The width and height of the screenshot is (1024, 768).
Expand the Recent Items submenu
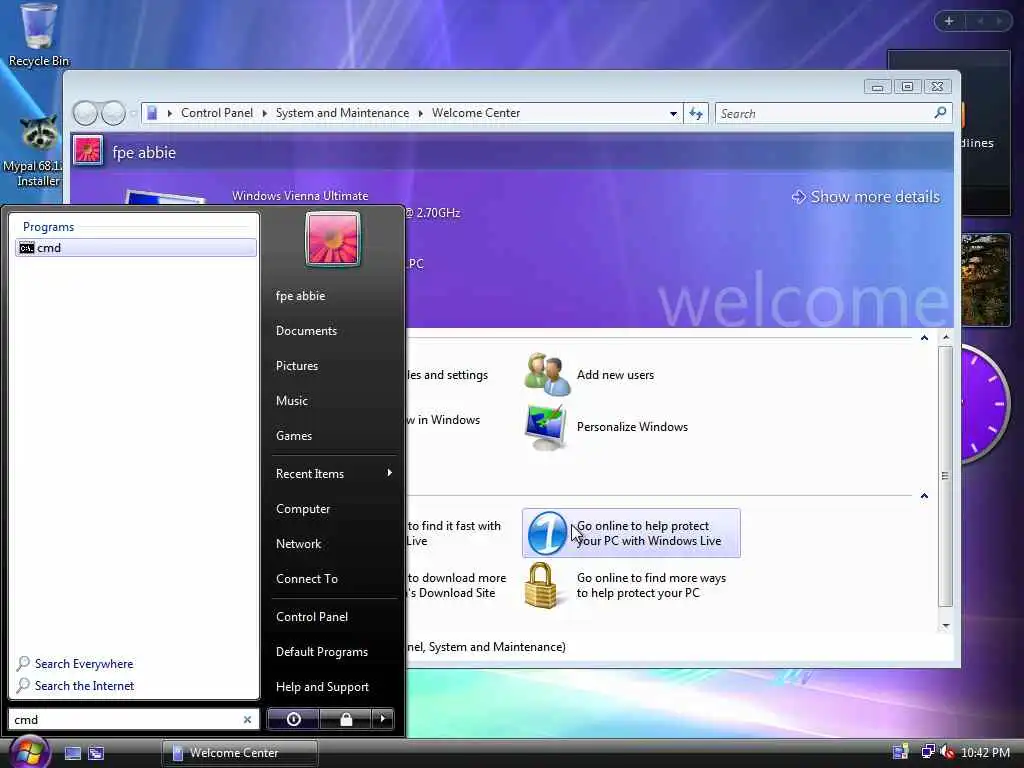pyautogui.click(x=333, y=473)
